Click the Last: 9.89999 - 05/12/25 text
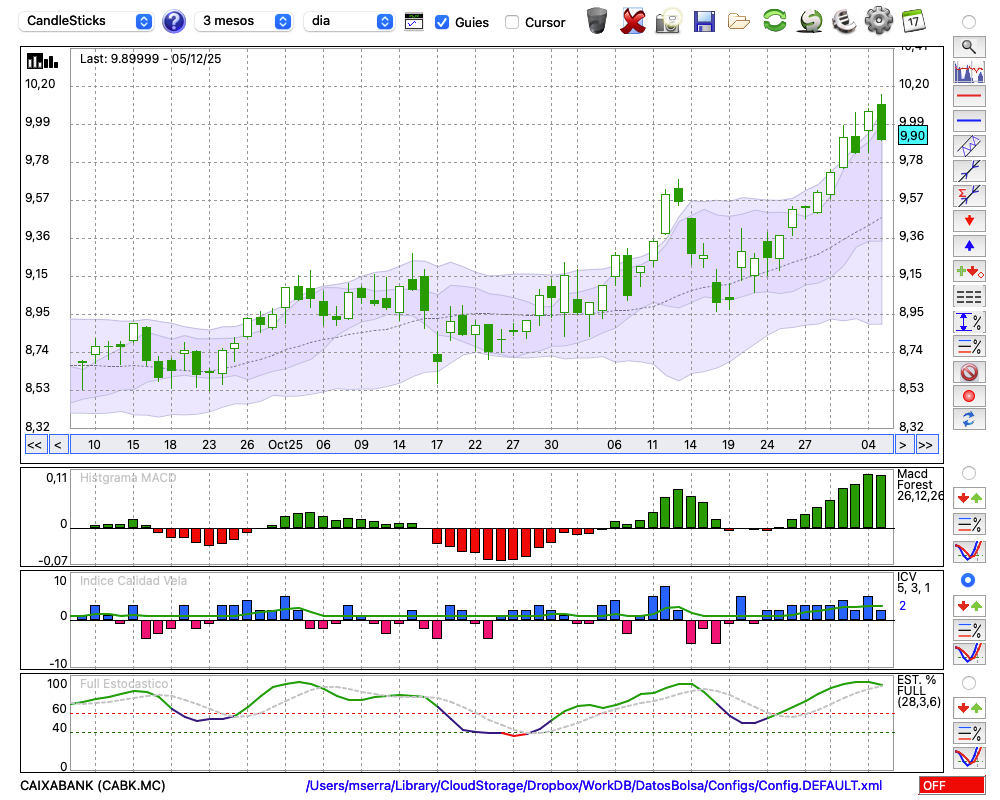This screenshot has height=800, width=1000. 151,59
